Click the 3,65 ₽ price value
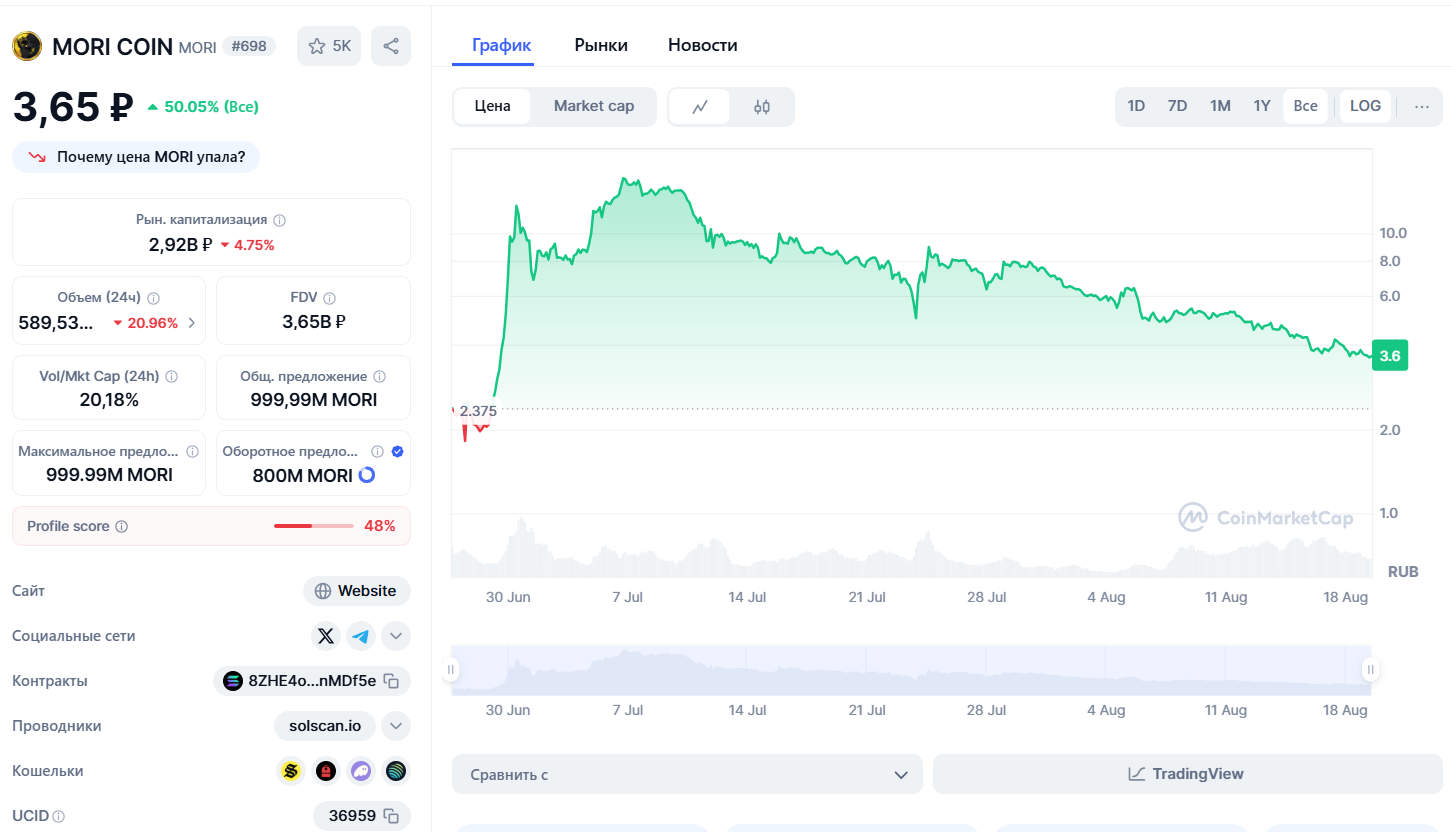Viewport: 1451px width, 832px height. [73, 107]
